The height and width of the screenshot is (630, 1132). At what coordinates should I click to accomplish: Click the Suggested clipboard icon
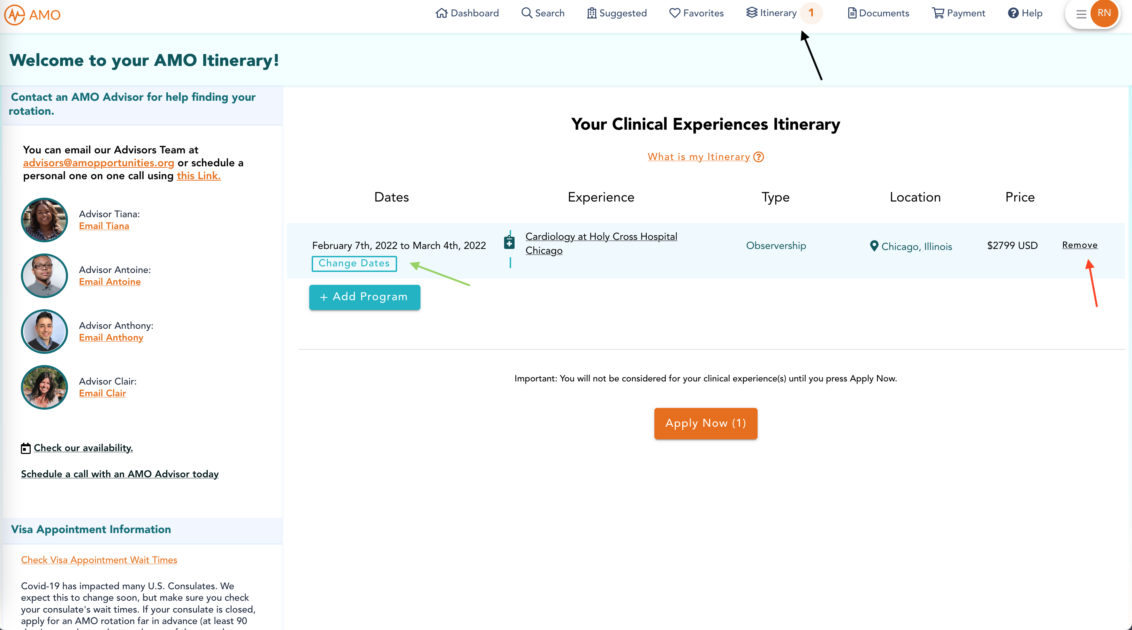(x=591, y=13)
